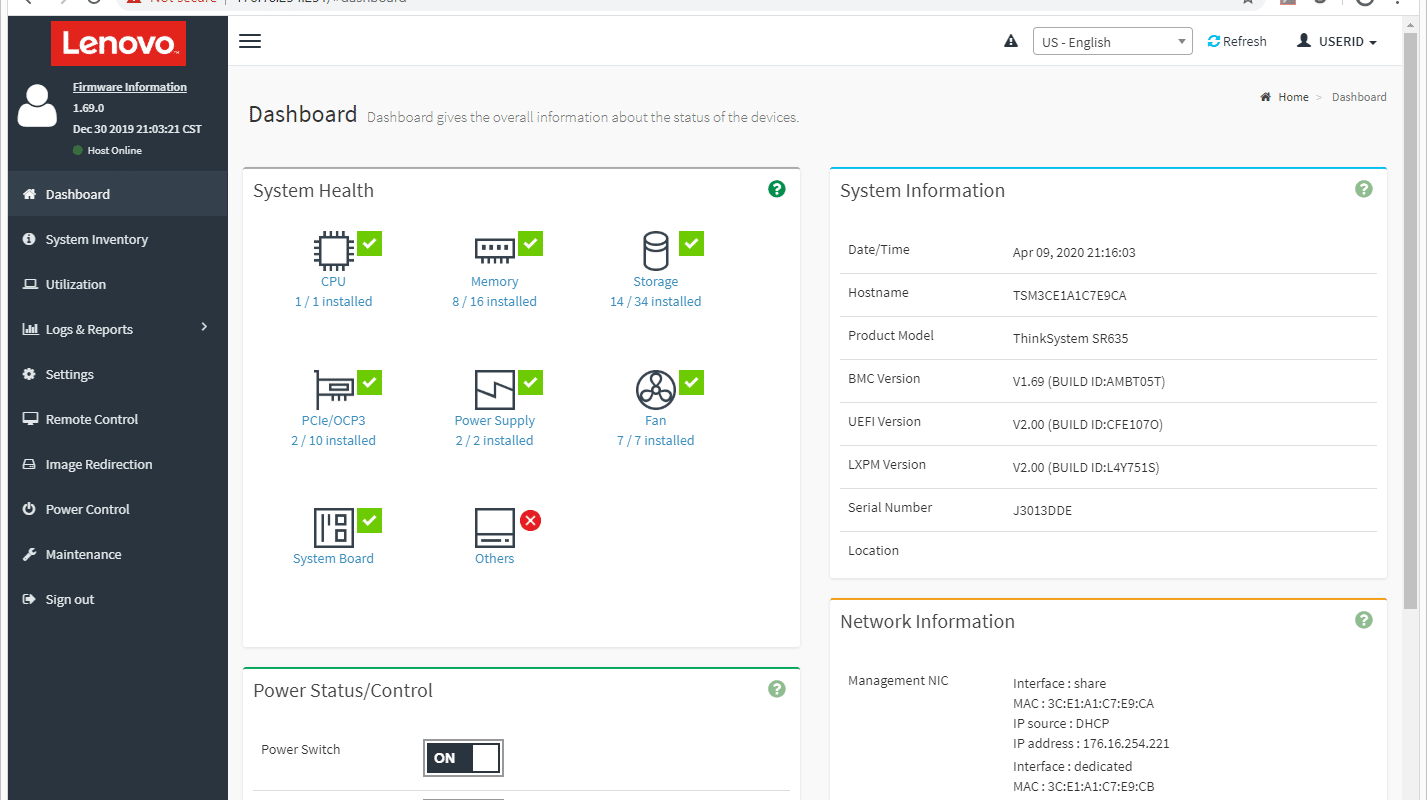Toggle the Power Switch ON control
Image resolution: width=1427 pixels, height=800 pixels.
click(x=463, y=758)
